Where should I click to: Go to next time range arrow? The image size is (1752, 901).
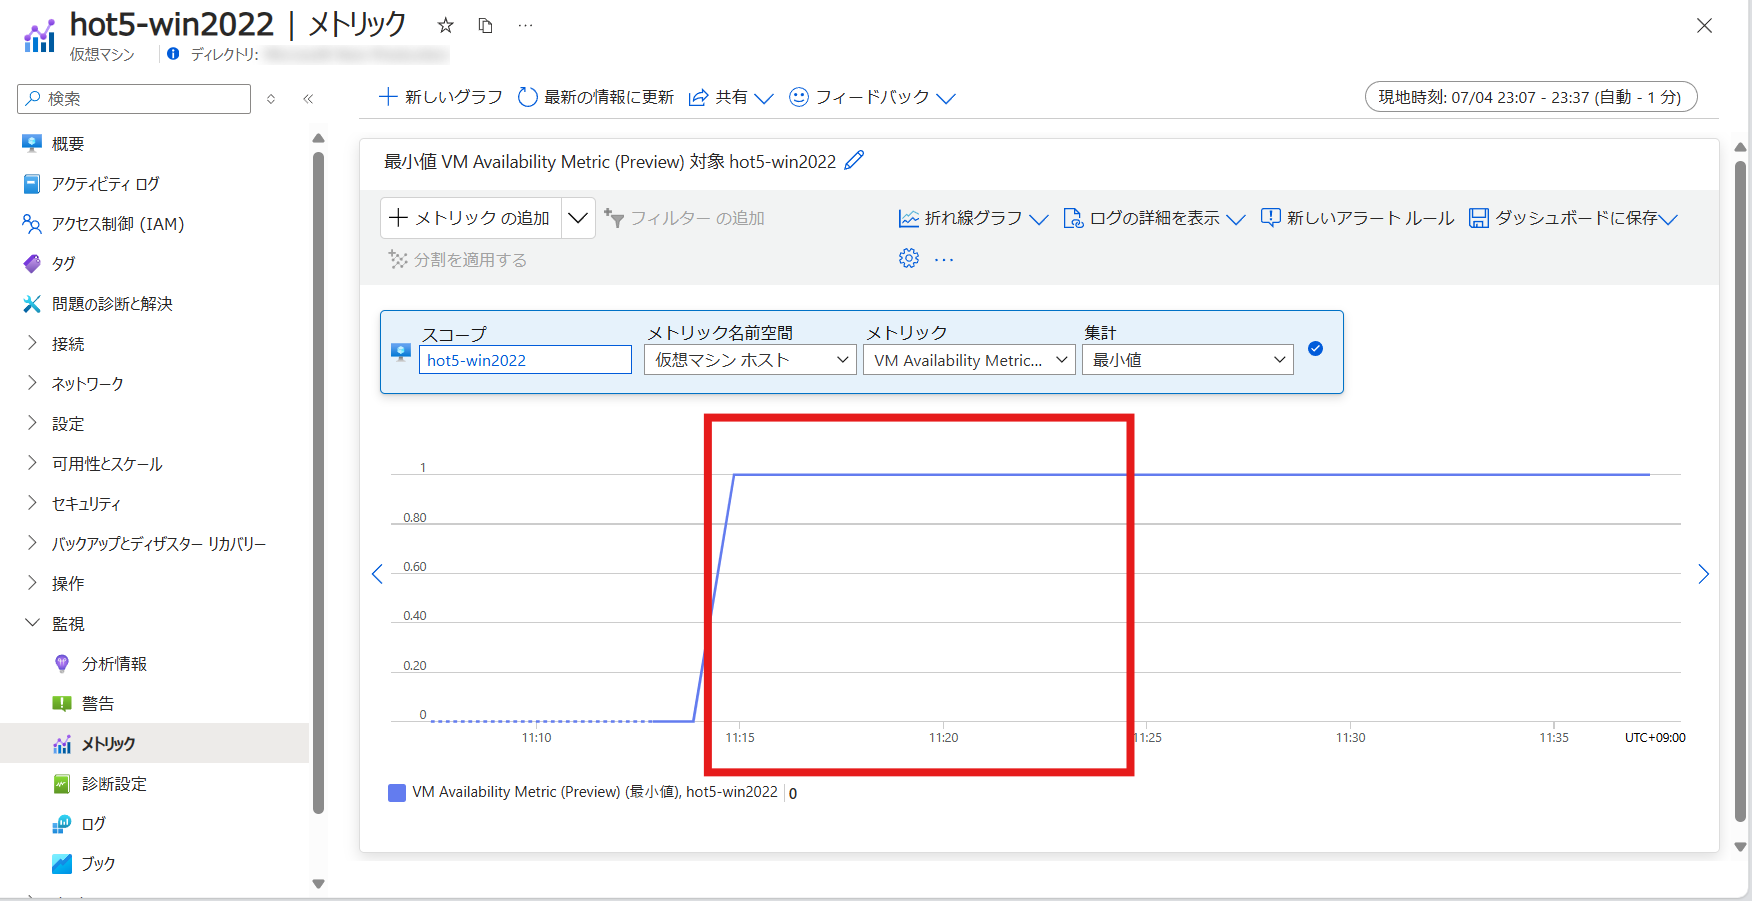click(x=1703, y=574)
